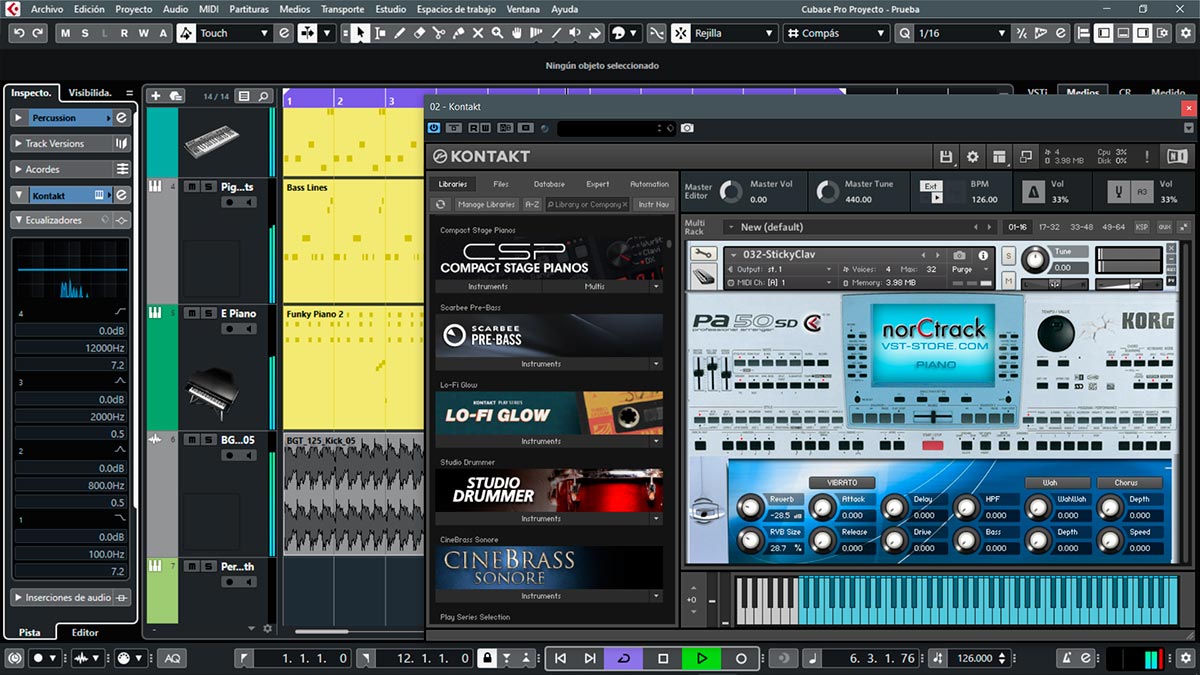This screenshot has height=675, width=1200.
Task: Open Kontakt workspace layout icon
Action: point(998,156)
